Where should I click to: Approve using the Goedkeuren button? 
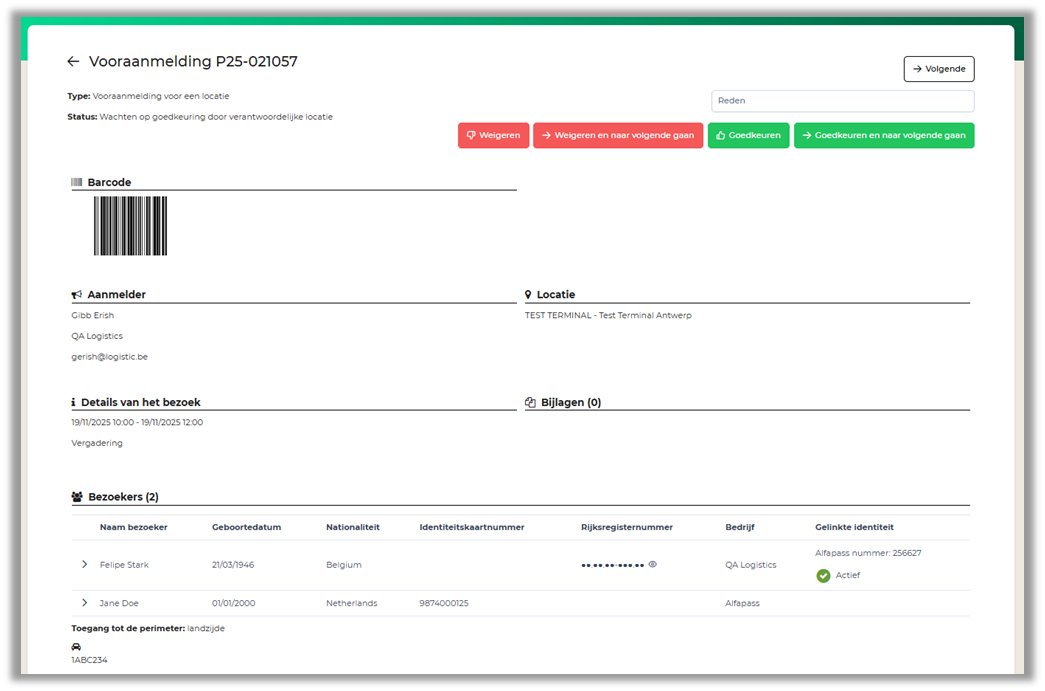click(748, 135)
